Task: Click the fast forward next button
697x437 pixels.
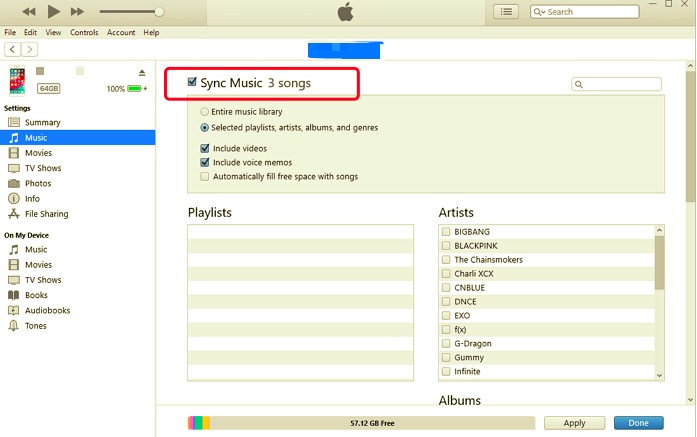Action: [77, 12]
